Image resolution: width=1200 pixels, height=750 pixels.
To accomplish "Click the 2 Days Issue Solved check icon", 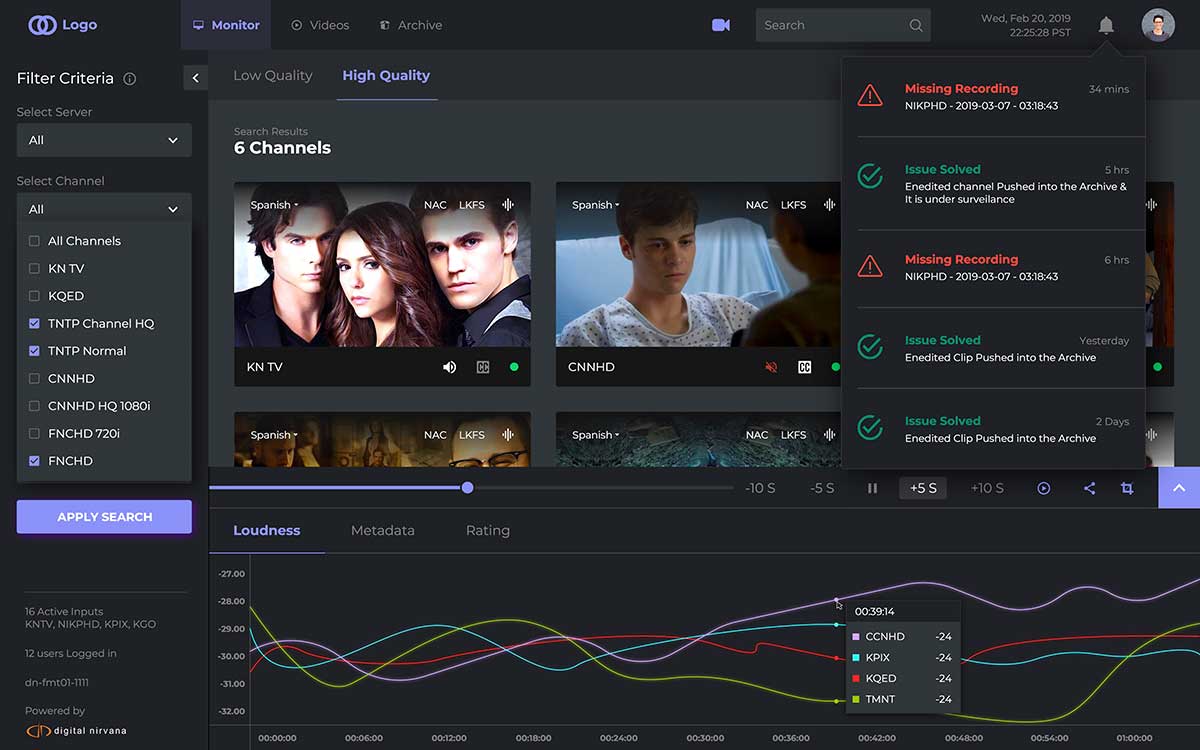I will (x=870, y=428).
